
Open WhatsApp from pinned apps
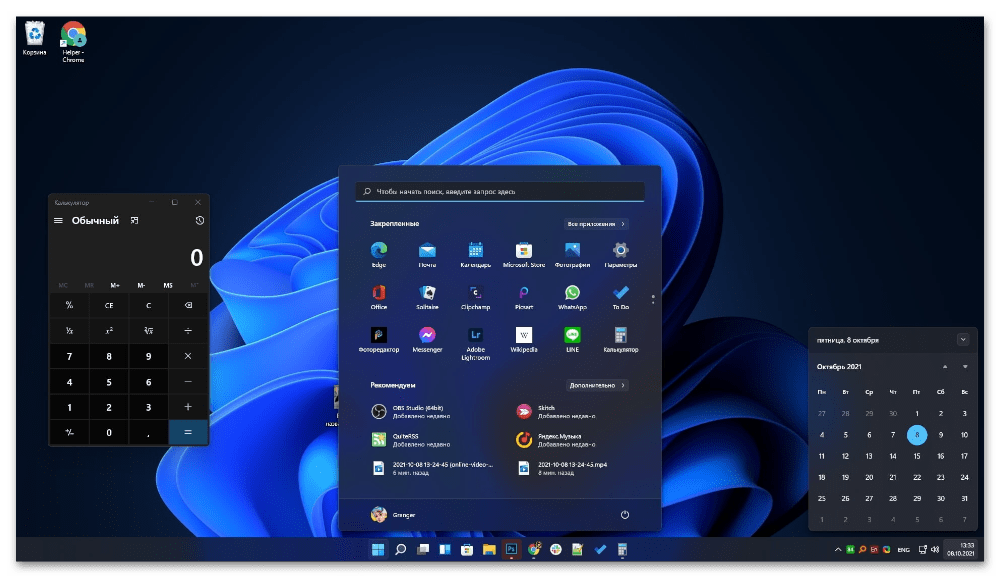click(x=572, y=294)
